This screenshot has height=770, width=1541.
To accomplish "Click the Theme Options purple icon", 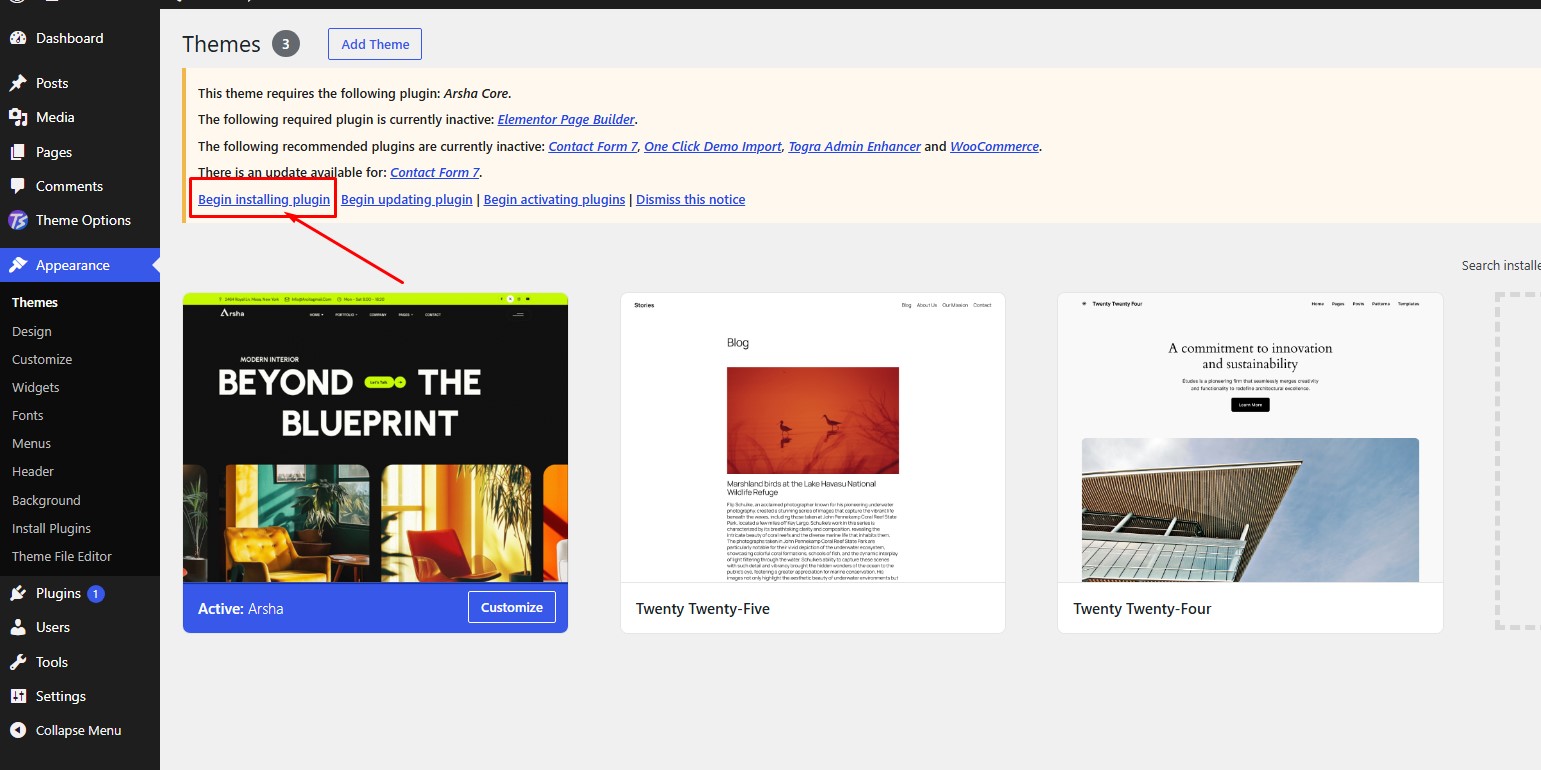I will 18,220.
